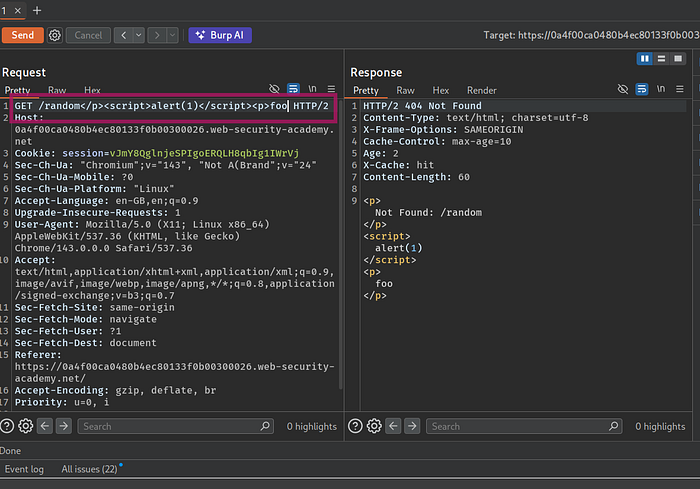Viewport: 700px width, 489px height.
Task: Go forward to next request in history
Action: 157,35
